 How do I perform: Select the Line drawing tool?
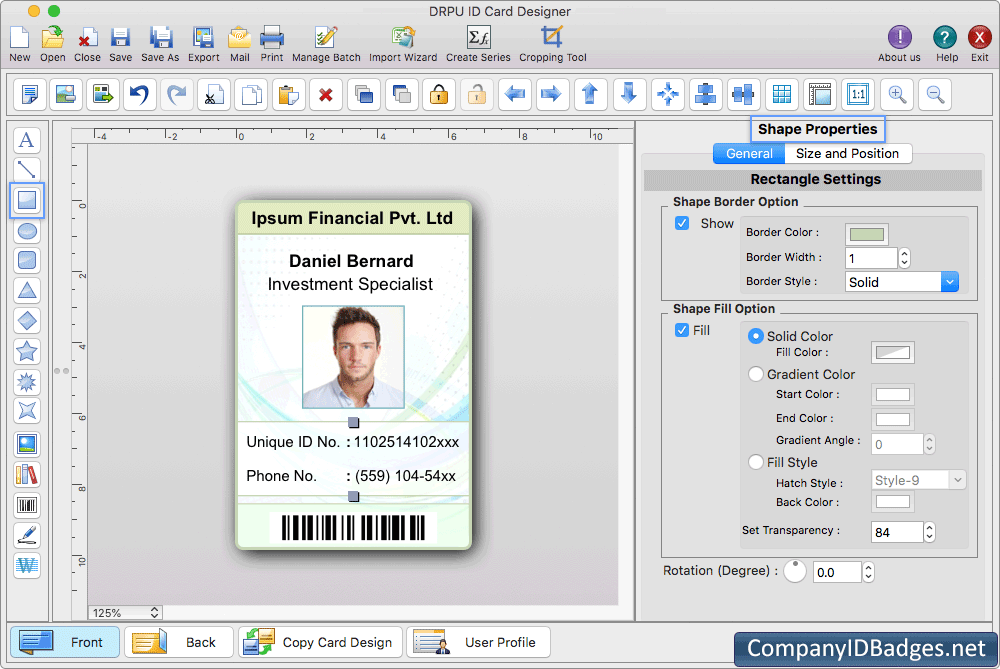27,170
